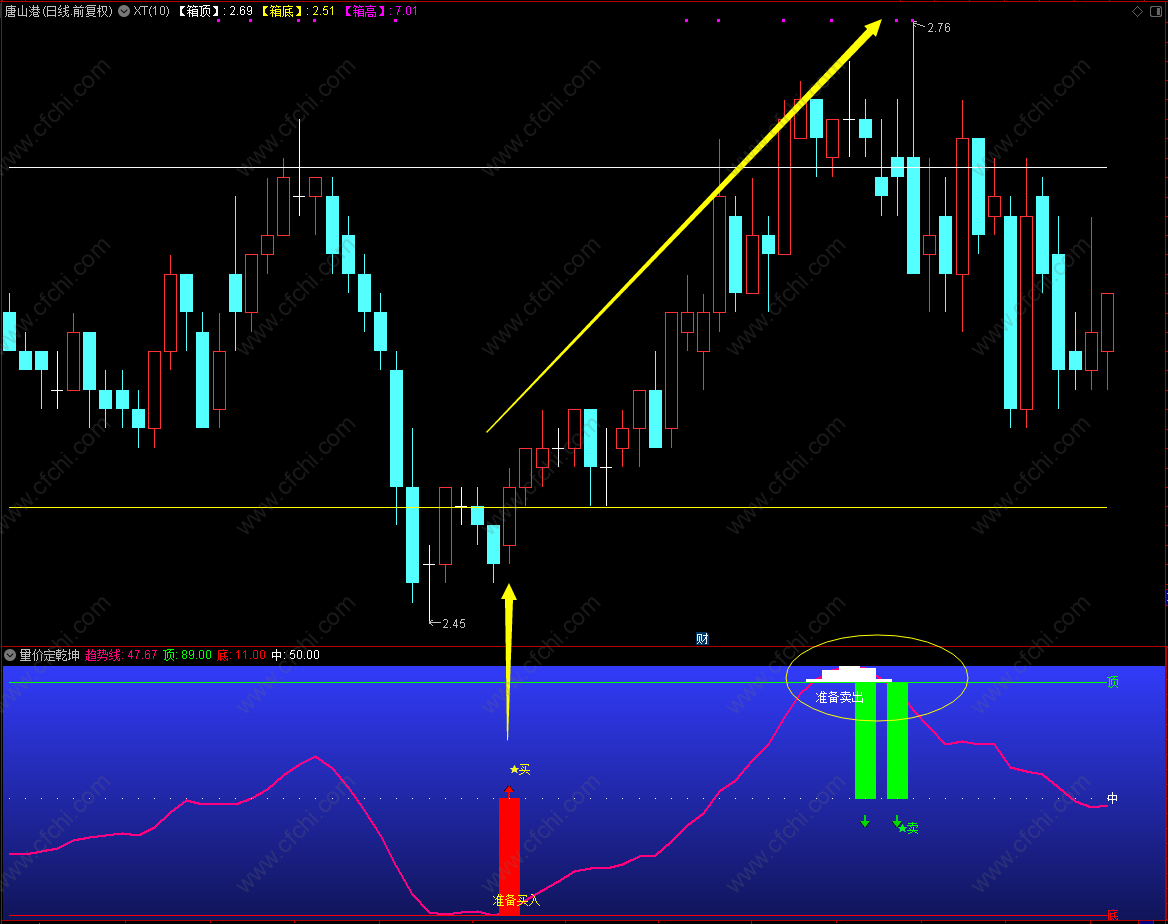Screen dimensions: 1168x924
Task: Click the green 顶 89.00 readout
Action: (188, 655)
